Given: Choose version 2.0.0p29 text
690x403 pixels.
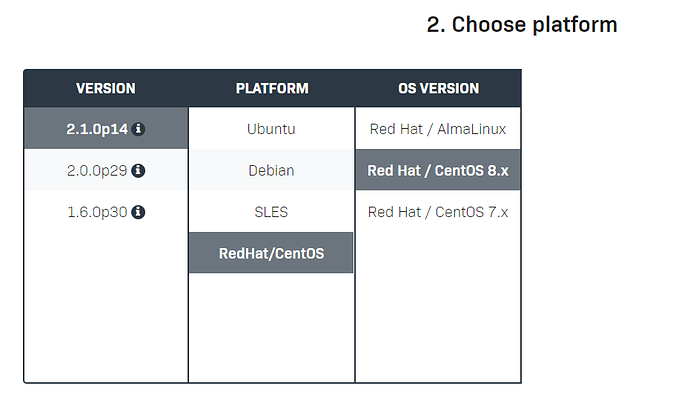Looking at the screenshot, I should click(97, 171).
